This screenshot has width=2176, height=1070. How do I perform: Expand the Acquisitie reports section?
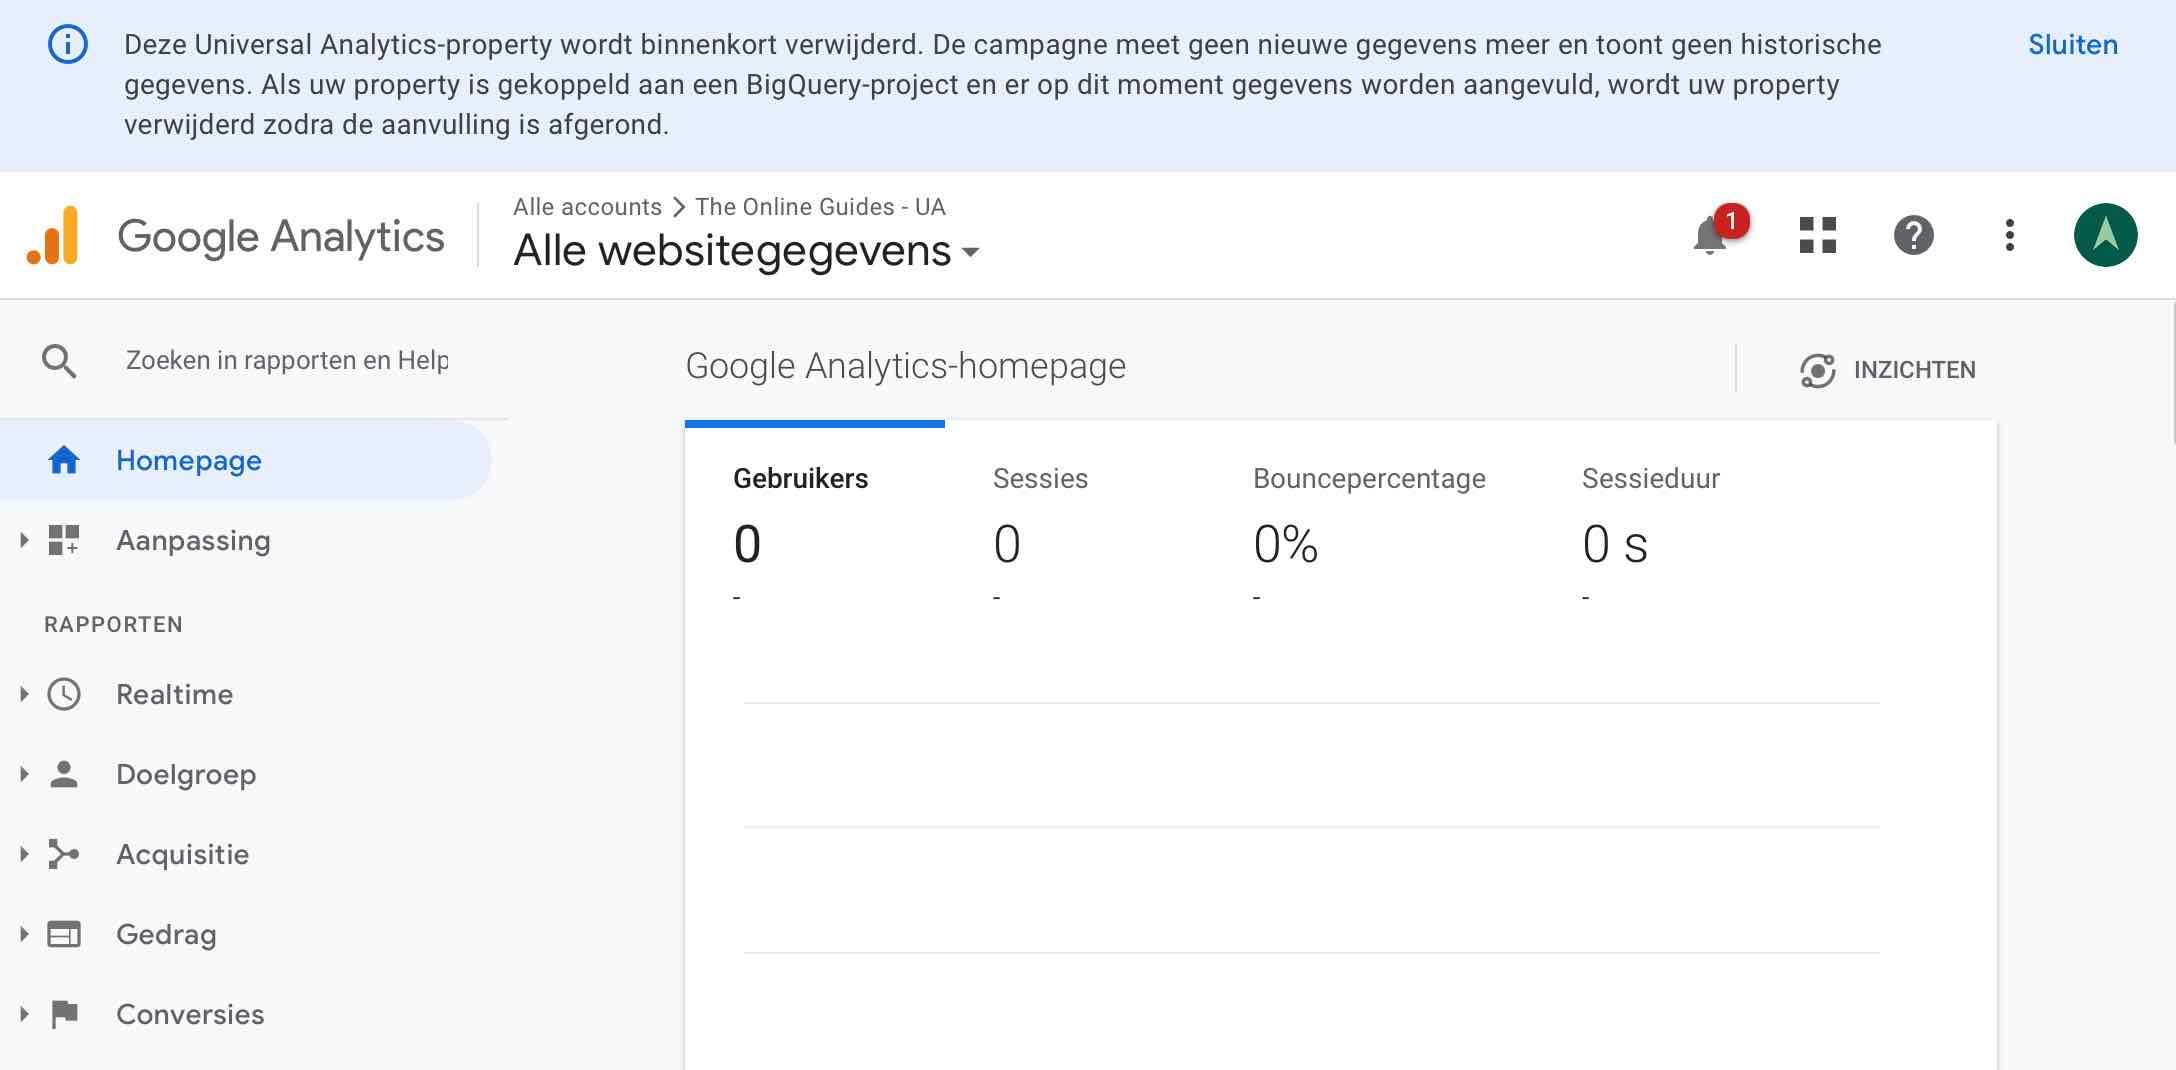pos(182,854)
